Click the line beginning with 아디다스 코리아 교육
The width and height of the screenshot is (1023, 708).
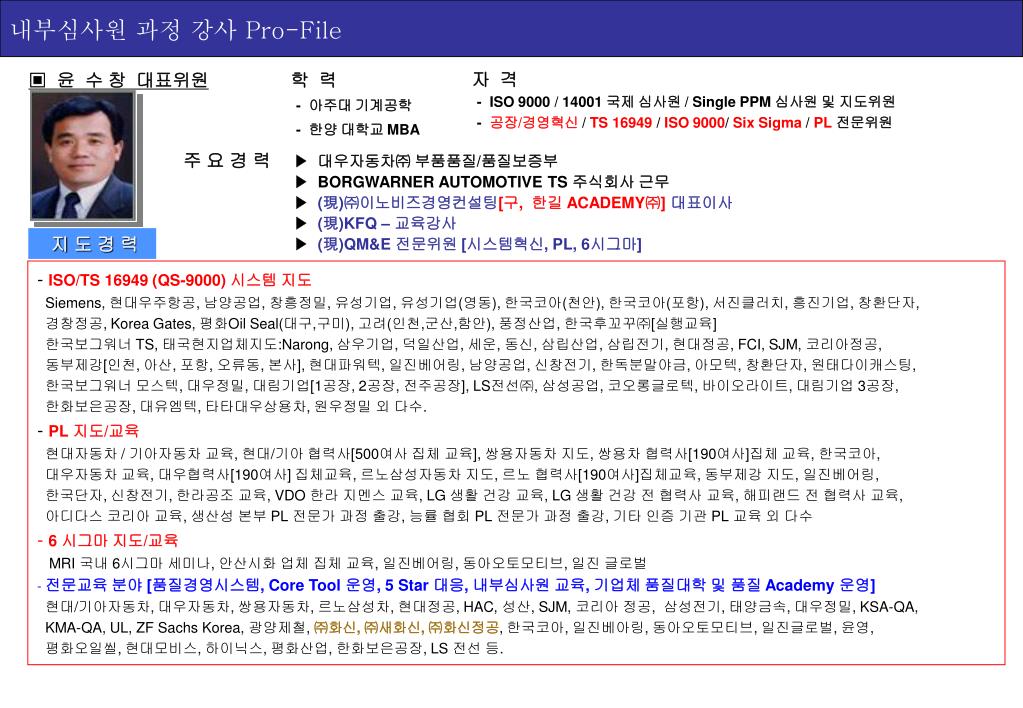(x=429, y=516)
